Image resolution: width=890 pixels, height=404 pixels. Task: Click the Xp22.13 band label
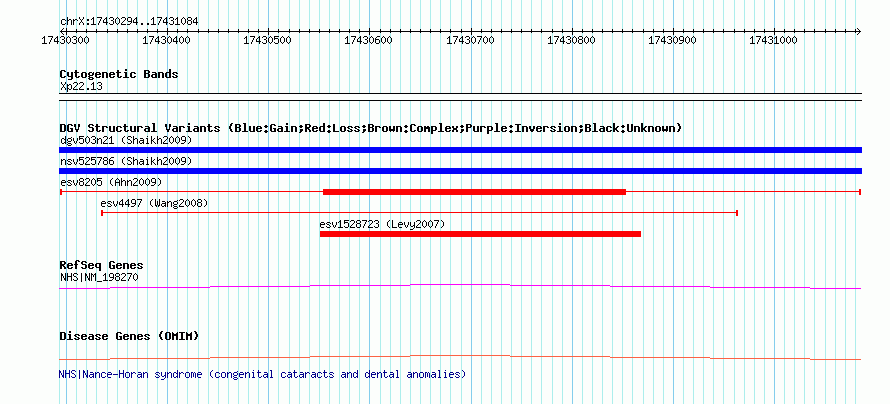pyautogui.click(x=81, y=87)
